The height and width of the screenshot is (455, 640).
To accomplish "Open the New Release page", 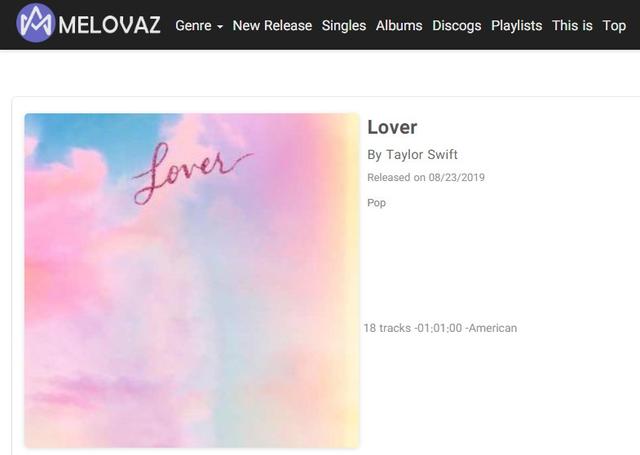I will (272, 26).
